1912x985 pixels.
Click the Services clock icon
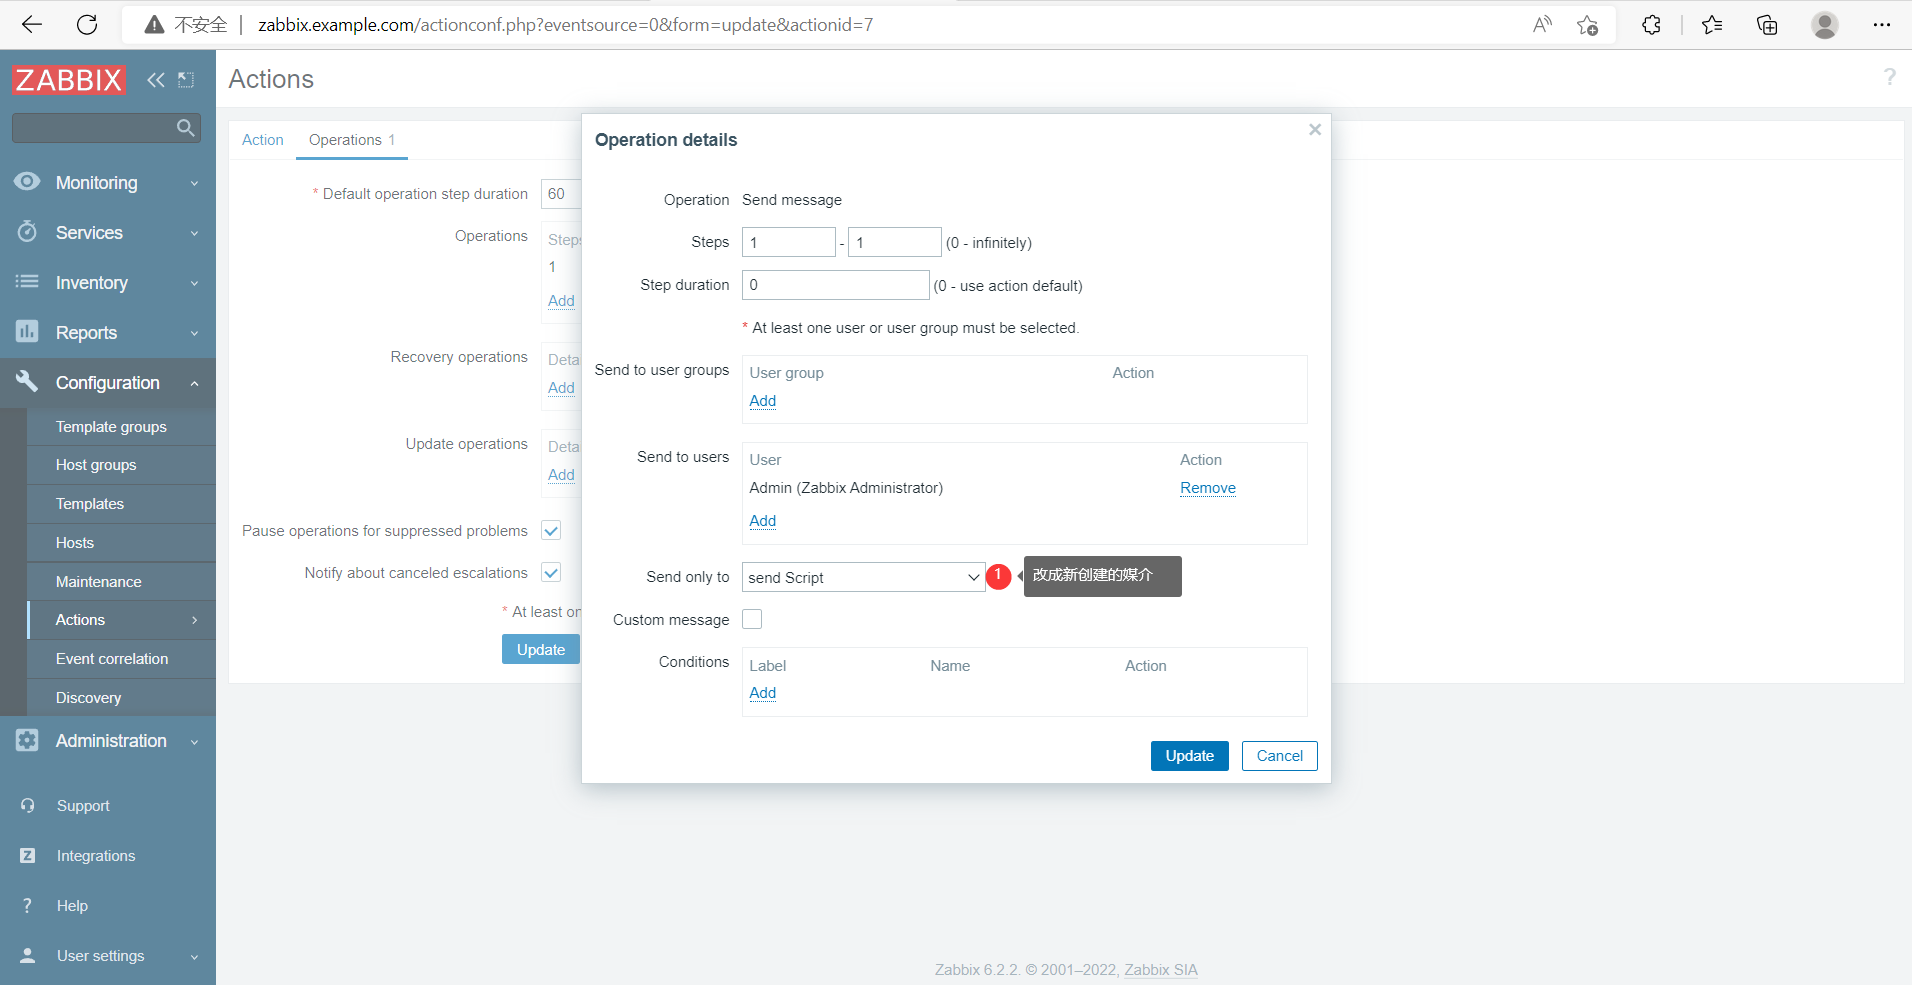27,232
